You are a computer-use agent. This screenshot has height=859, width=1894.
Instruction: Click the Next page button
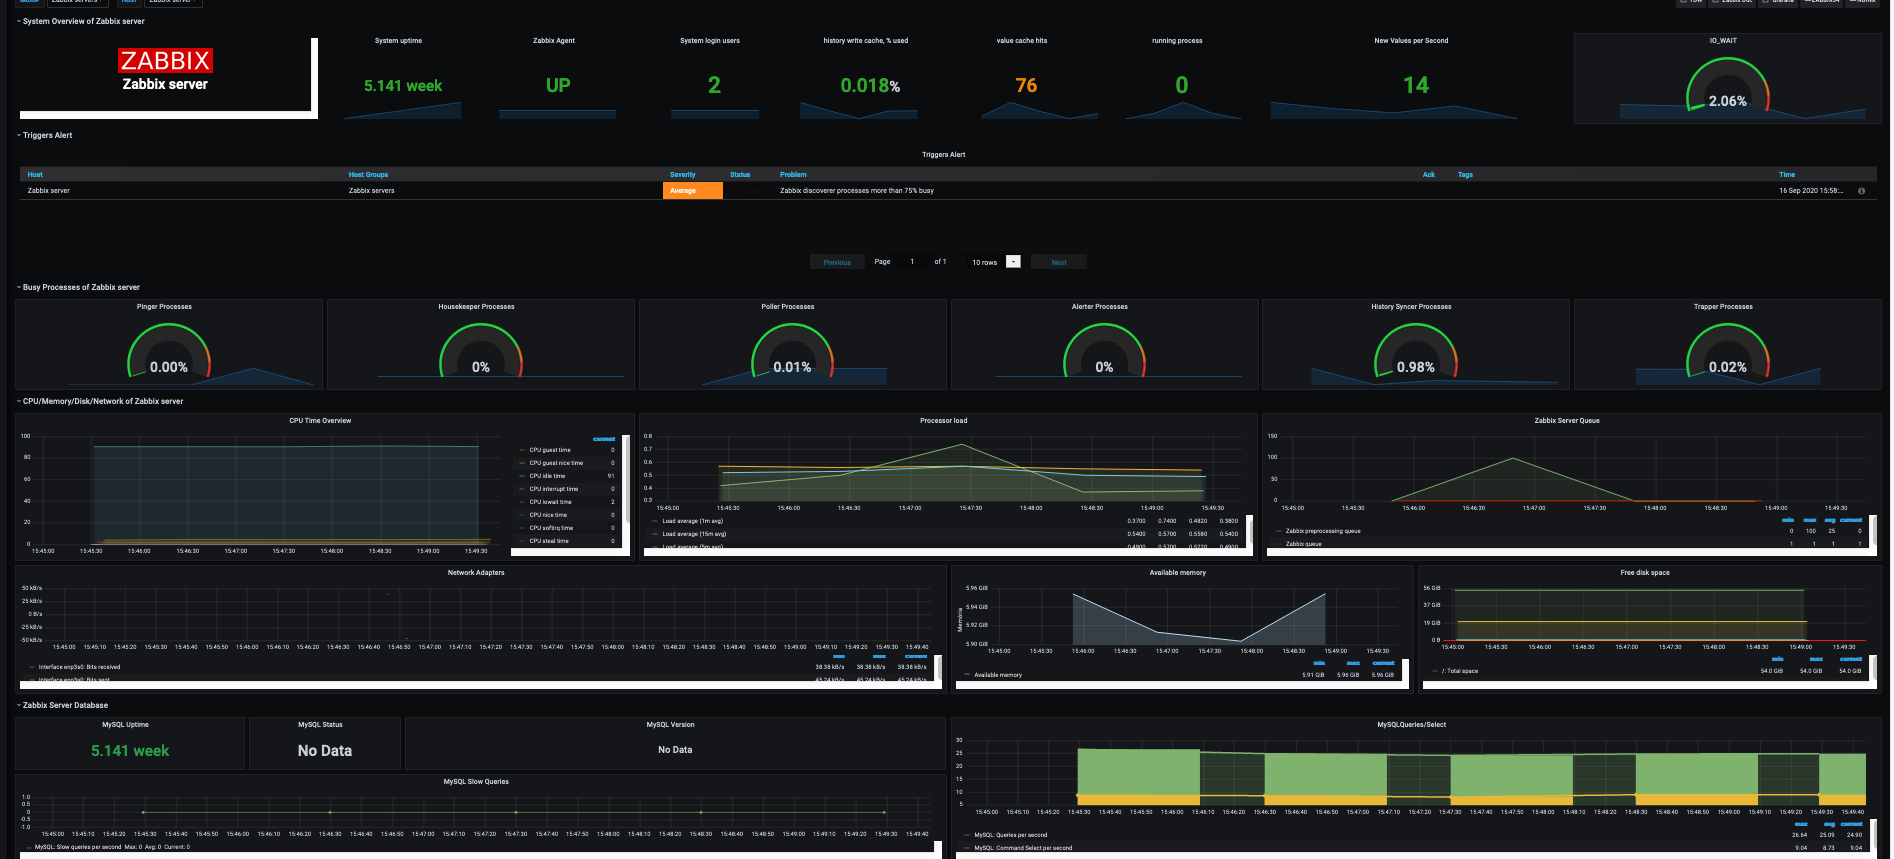click(1059, 262)
